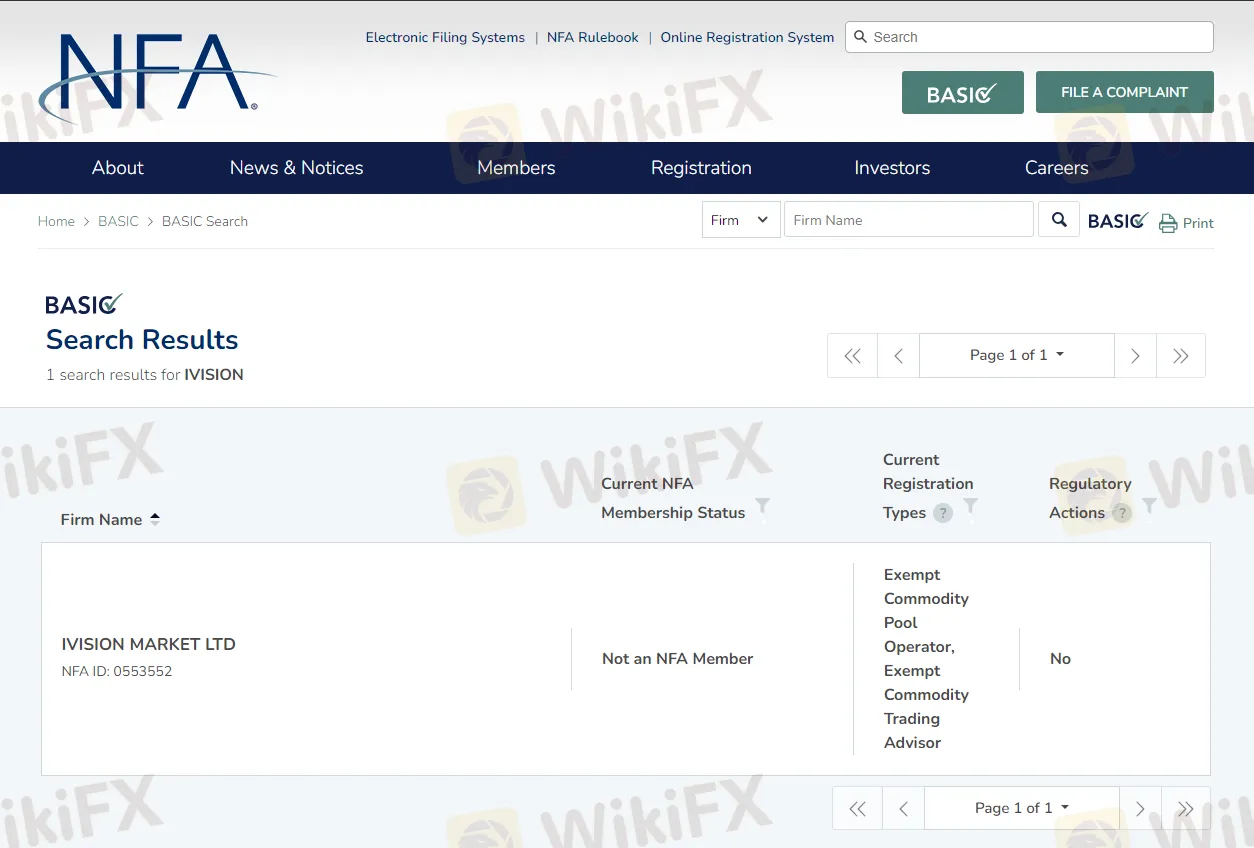
Task: Click the No regulatory actions cell
Action: click(1060, 658)
